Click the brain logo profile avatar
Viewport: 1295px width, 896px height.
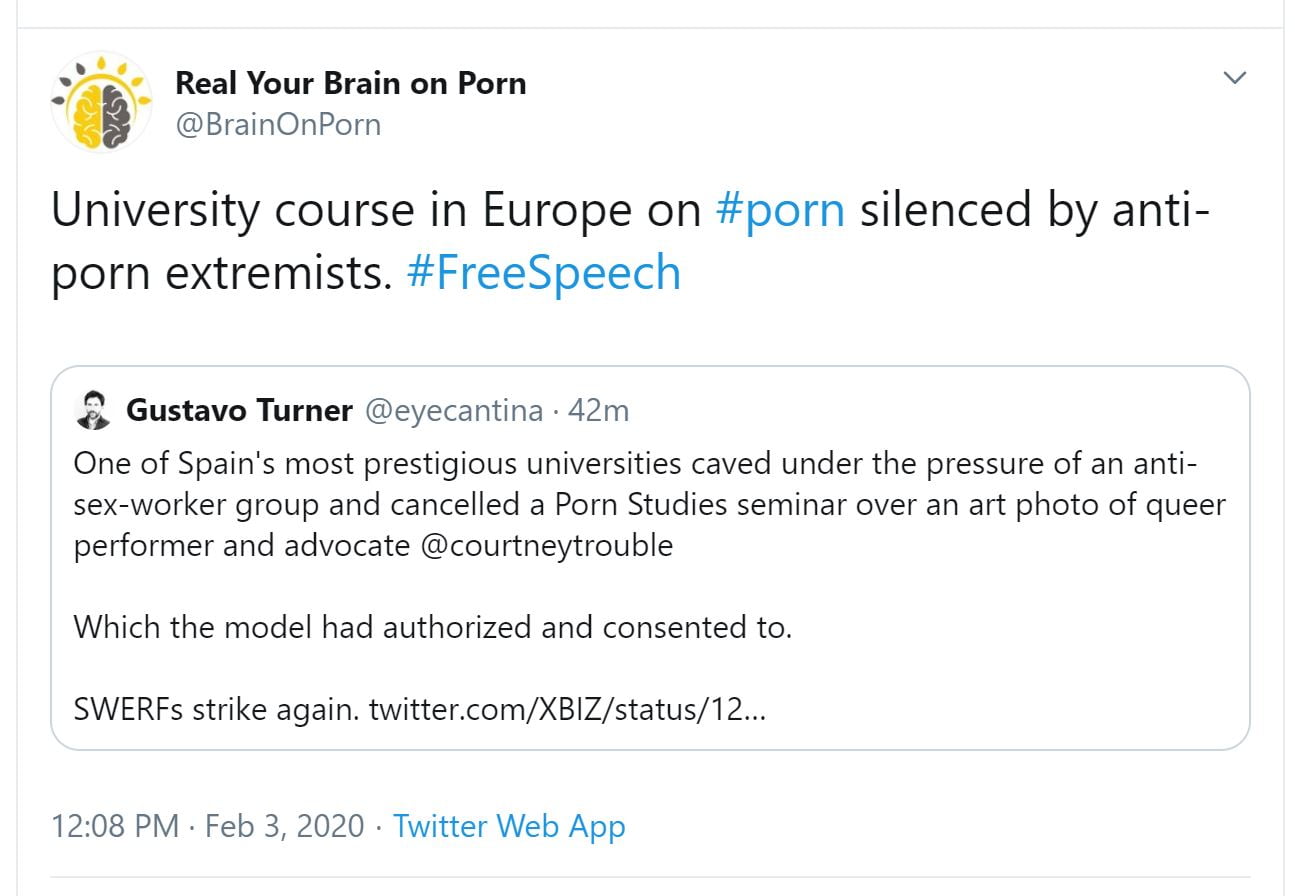click(x=101, y=101)
